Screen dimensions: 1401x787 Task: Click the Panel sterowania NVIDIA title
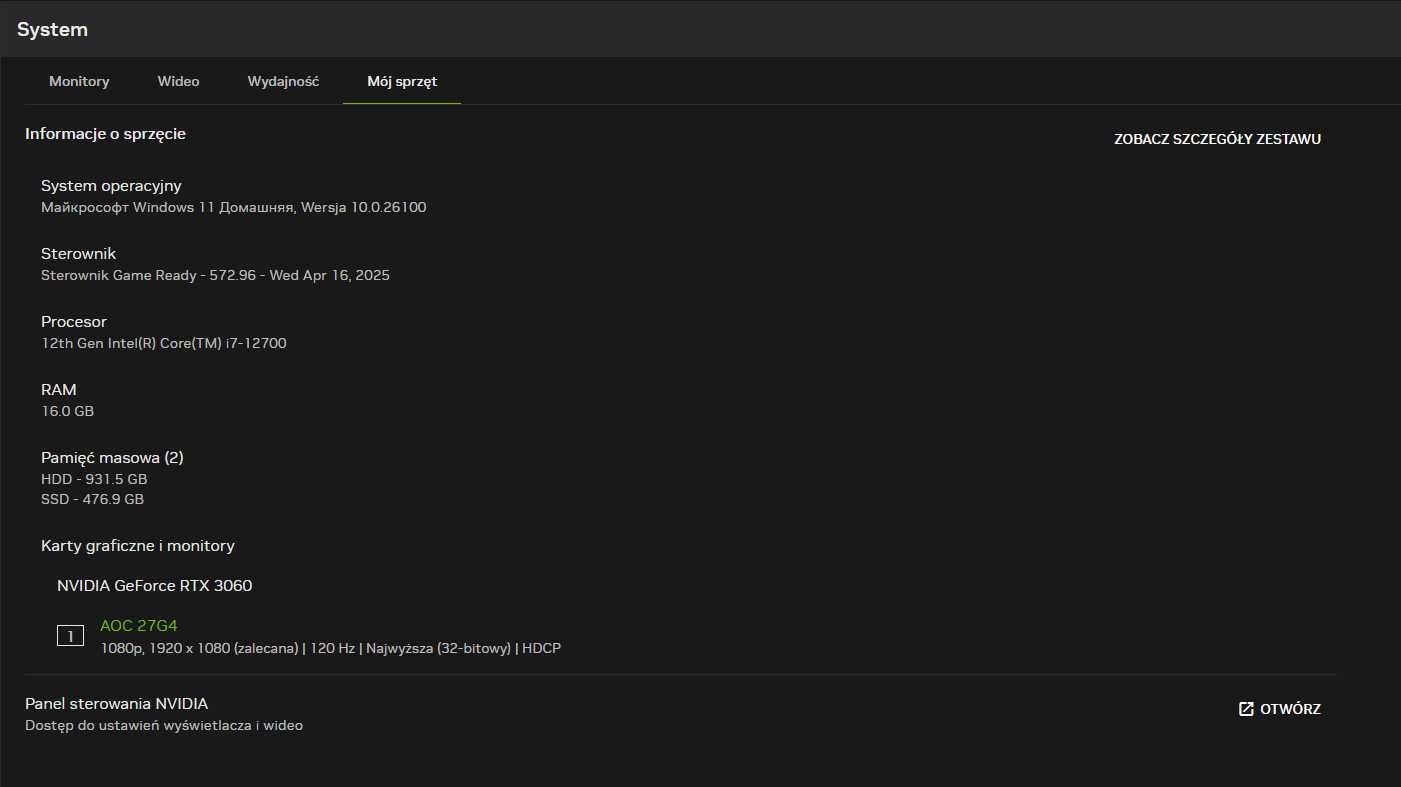[116, 704]
